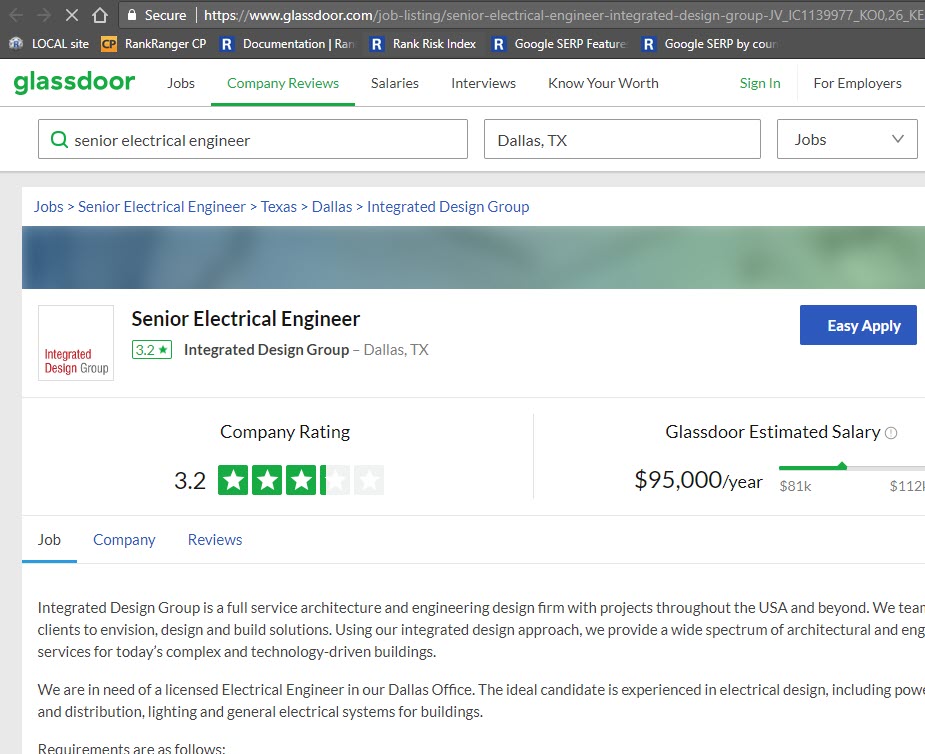Screen dimensions: 925x754
Task: Click Integrated Design Group company name
Action: [267, 350]
